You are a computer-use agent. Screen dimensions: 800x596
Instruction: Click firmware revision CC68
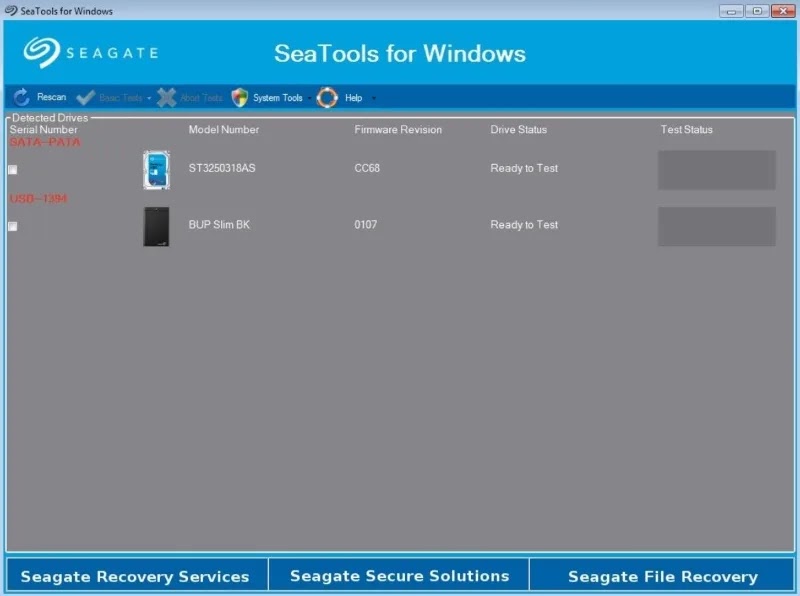[x=367, y=168]
